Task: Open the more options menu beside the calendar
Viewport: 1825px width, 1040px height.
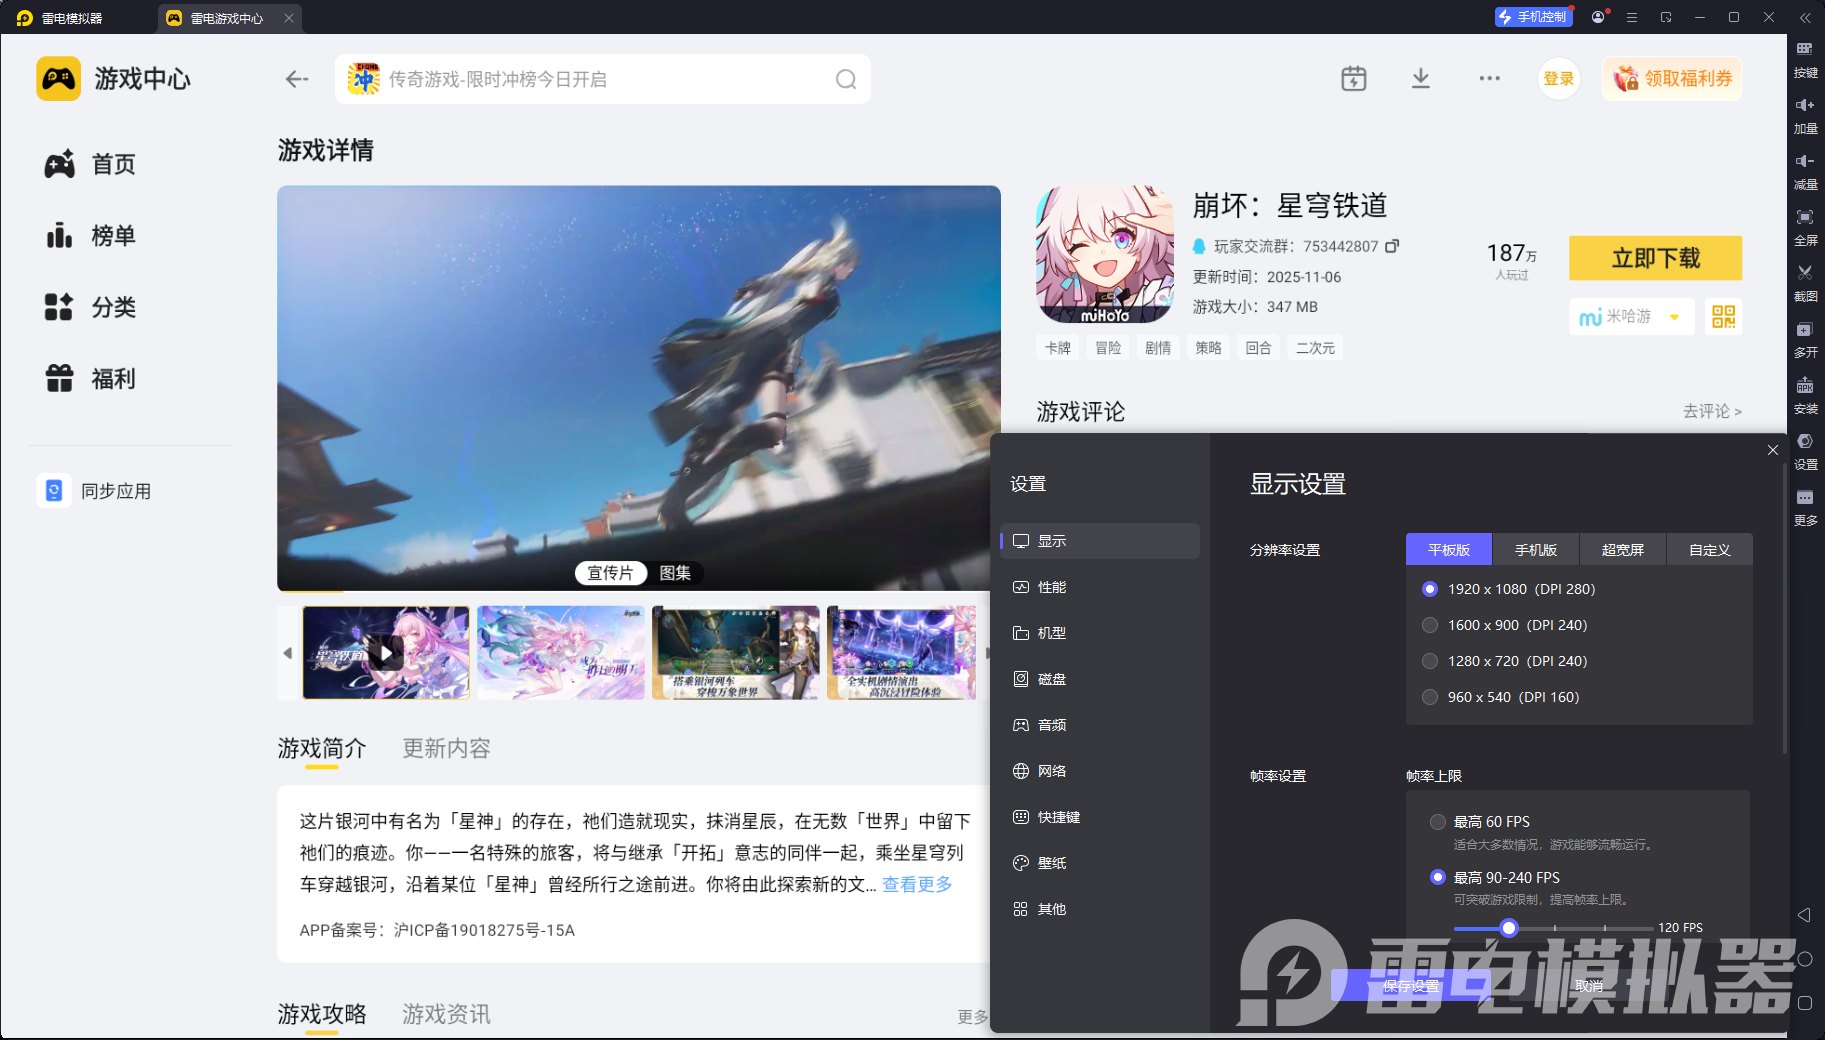Action: (1489, 78)
